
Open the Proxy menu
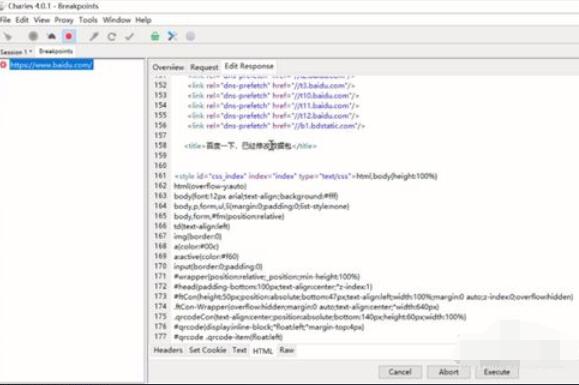pyautogui.click(x=64, y=20)
